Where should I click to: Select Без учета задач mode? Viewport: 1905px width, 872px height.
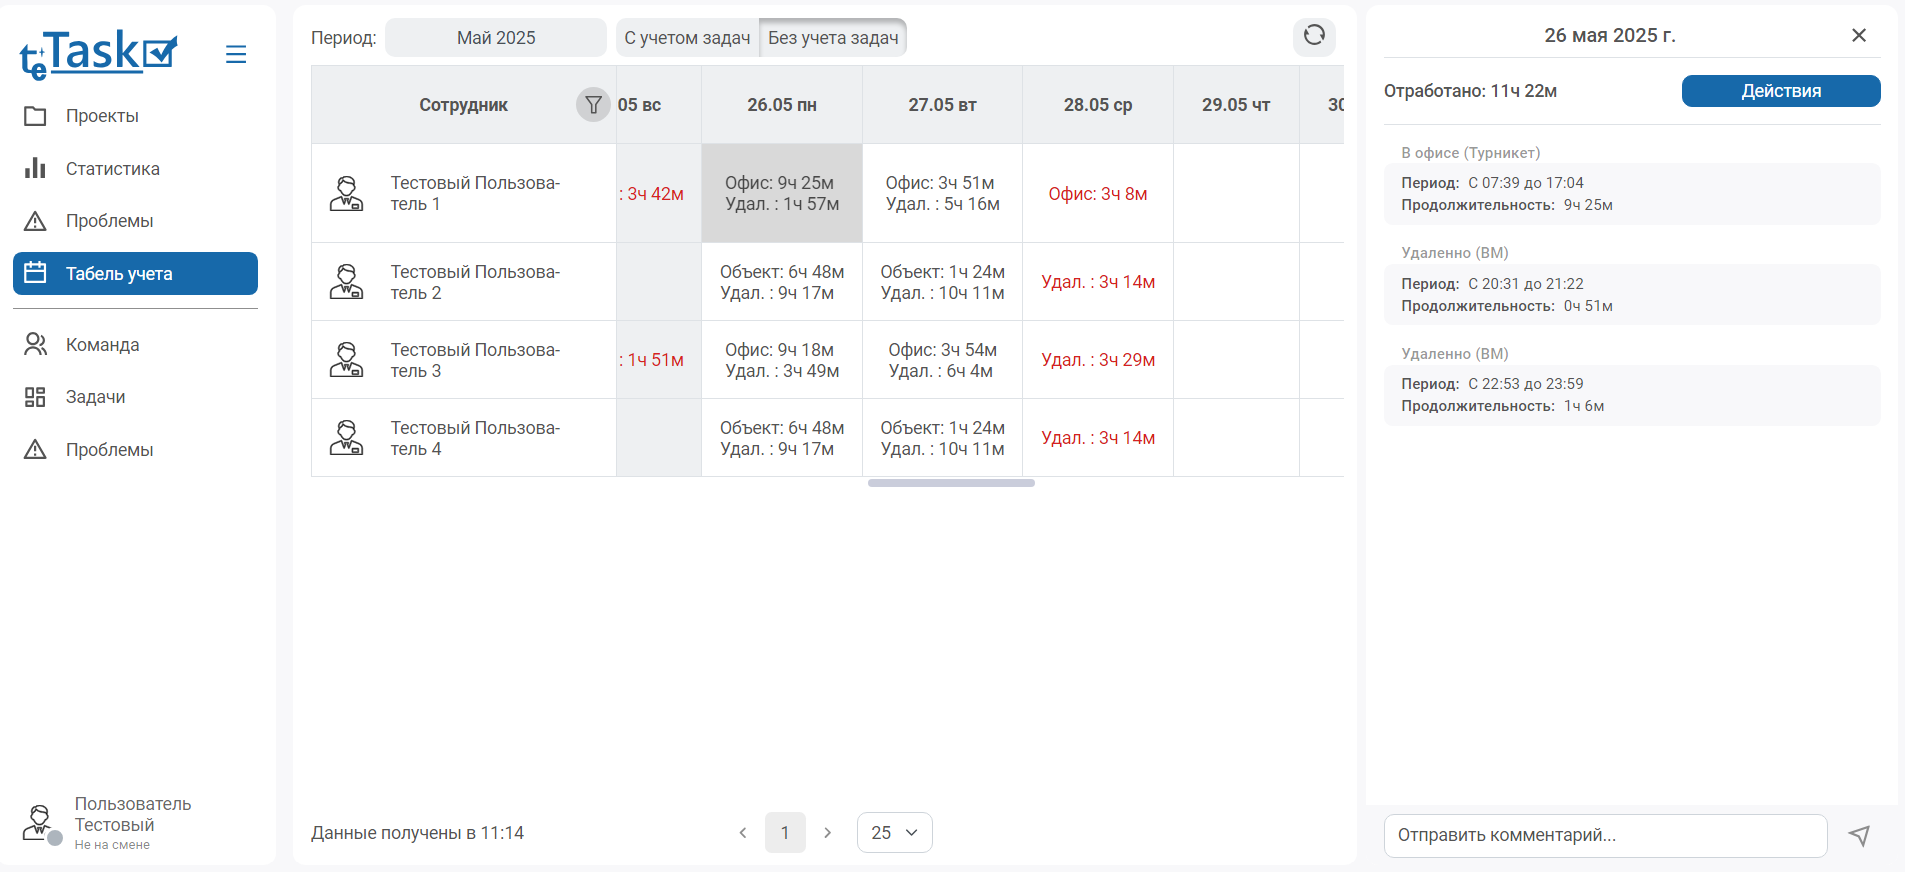pos(833,38)
